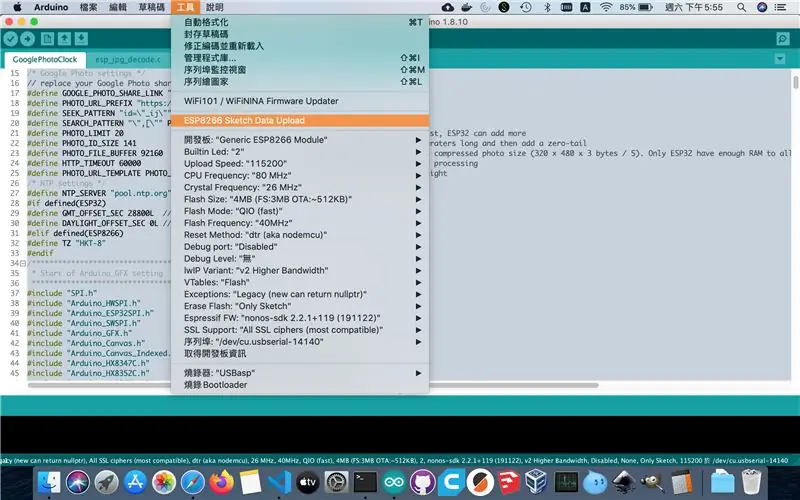Open System Preferences gear in Dock

[x=337, y=482]
